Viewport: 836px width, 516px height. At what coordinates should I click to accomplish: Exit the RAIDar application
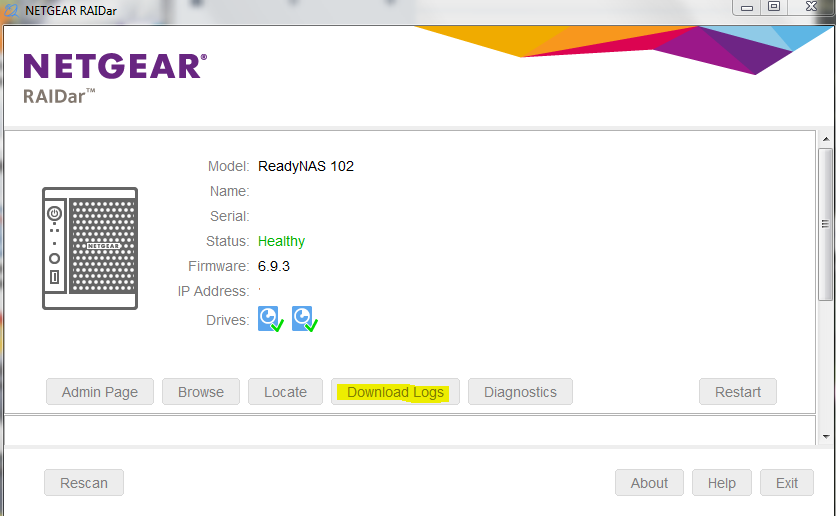pyautogui.click(x=787, y=482)
